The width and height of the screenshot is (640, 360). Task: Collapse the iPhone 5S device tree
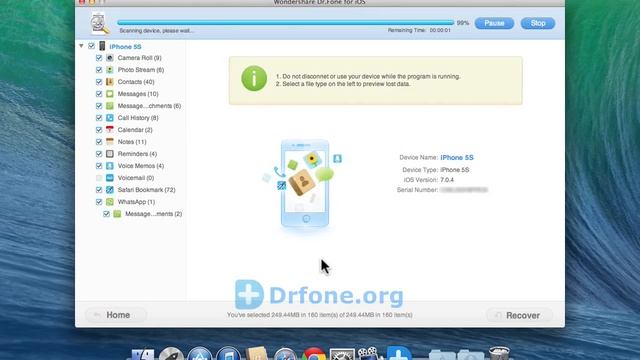(81, 46)
